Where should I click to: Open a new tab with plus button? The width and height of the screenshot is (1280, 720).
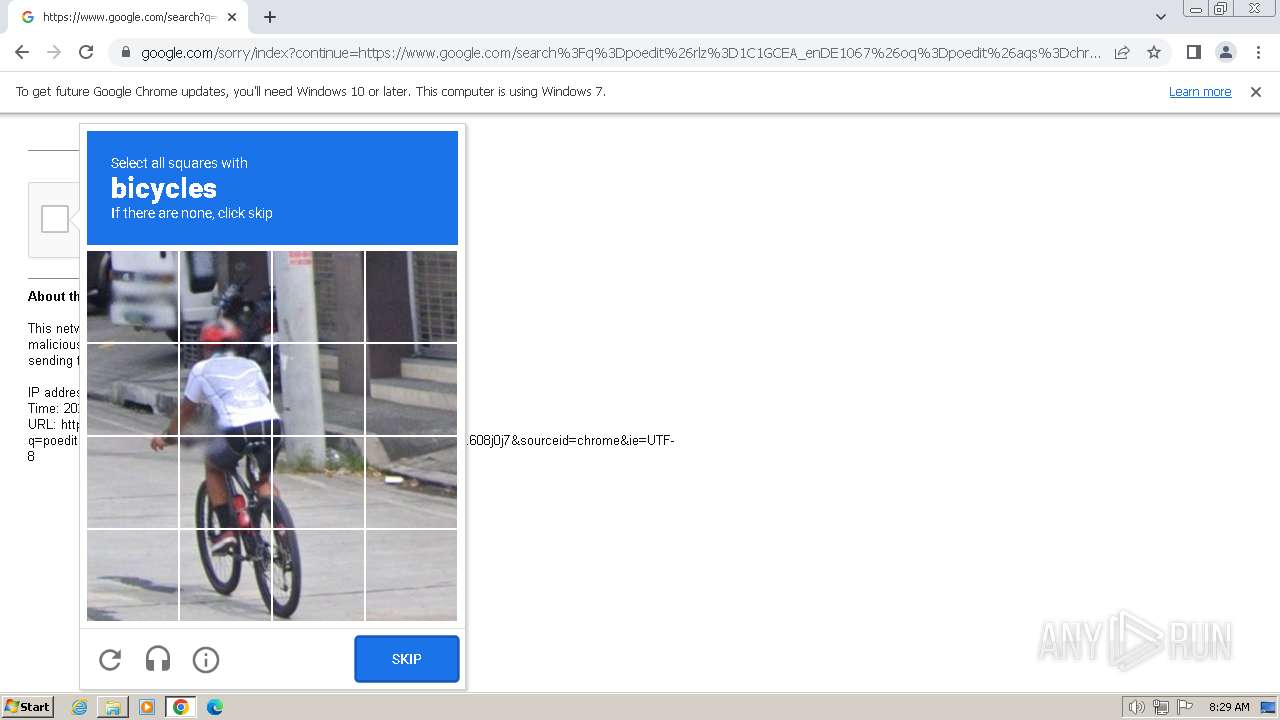270,17
